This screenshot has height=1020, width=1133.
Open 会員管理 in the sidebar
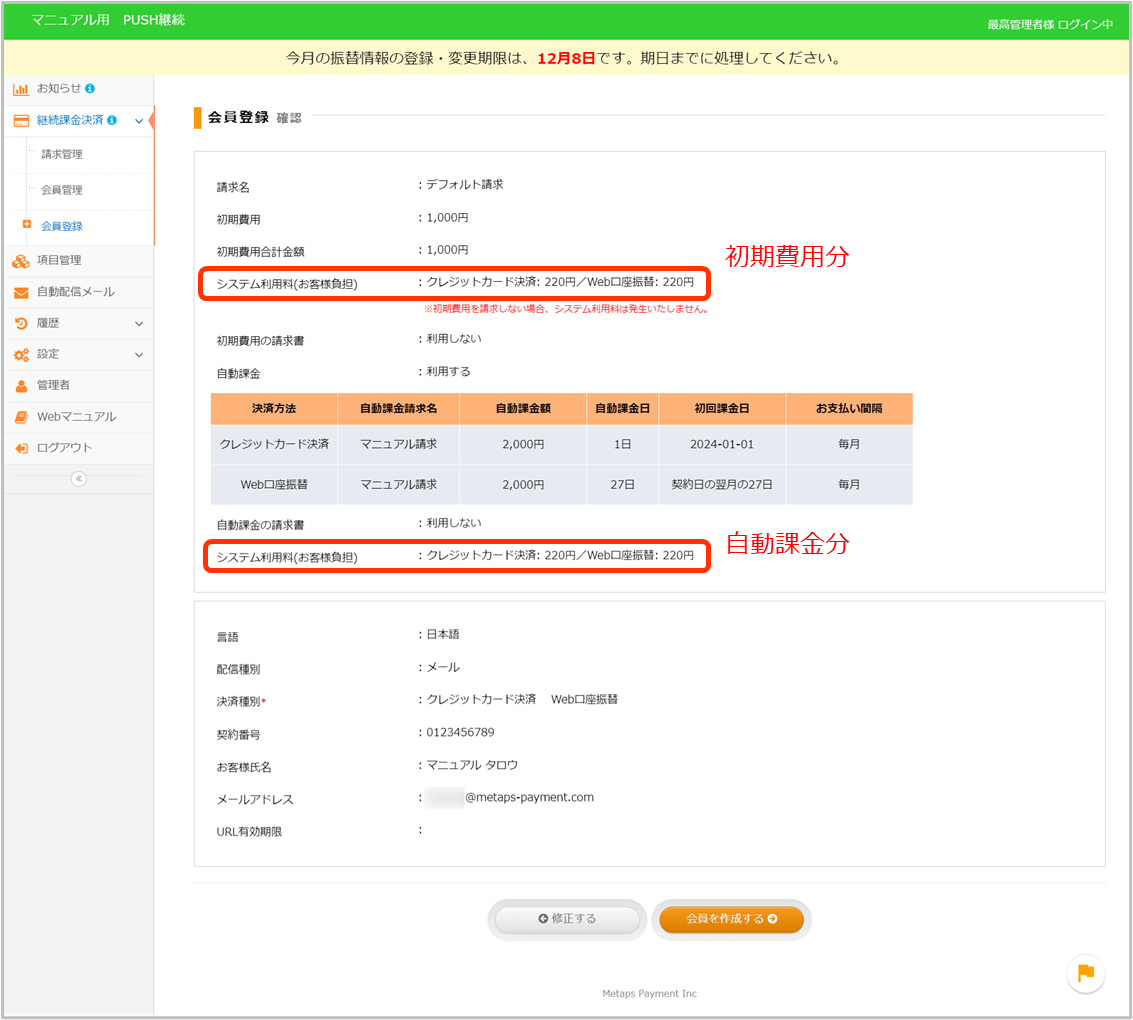pyautogui.click(x=62, y=190)
